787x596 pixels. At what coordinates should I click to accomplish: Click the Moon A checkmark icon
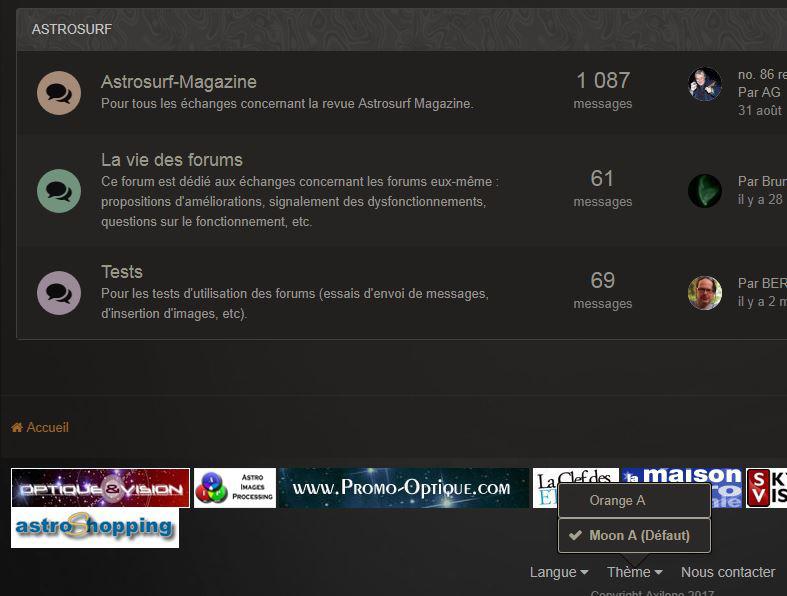(575, 535)
